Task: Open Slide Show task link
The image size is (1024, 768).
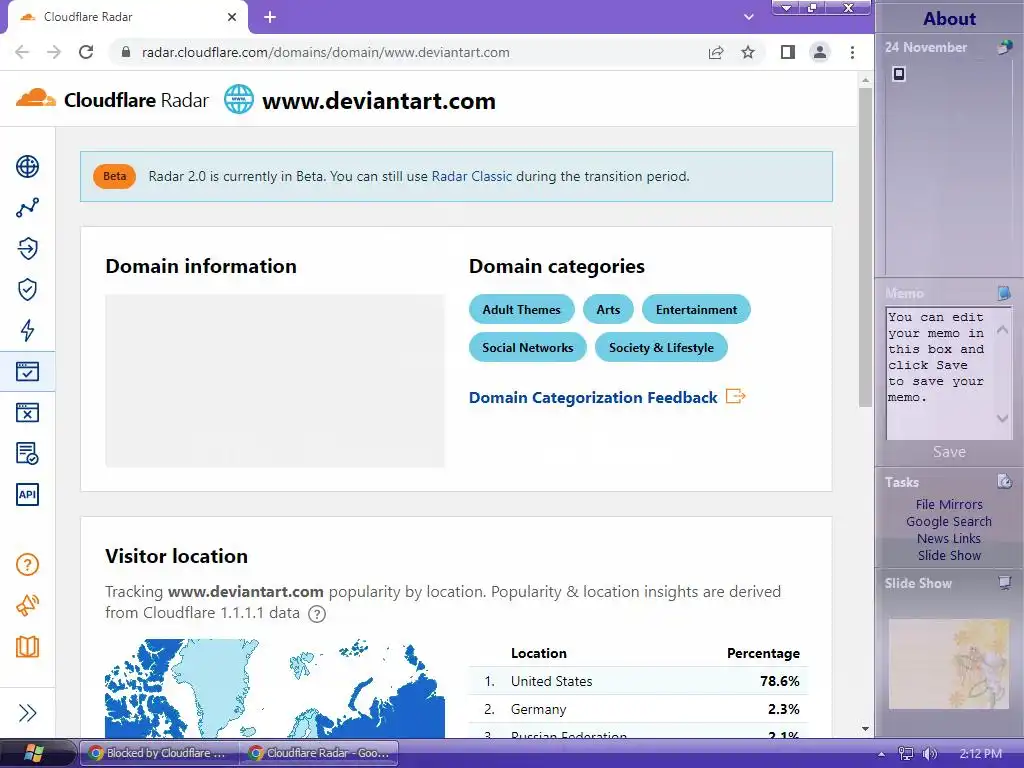Action: click(949, 555)
